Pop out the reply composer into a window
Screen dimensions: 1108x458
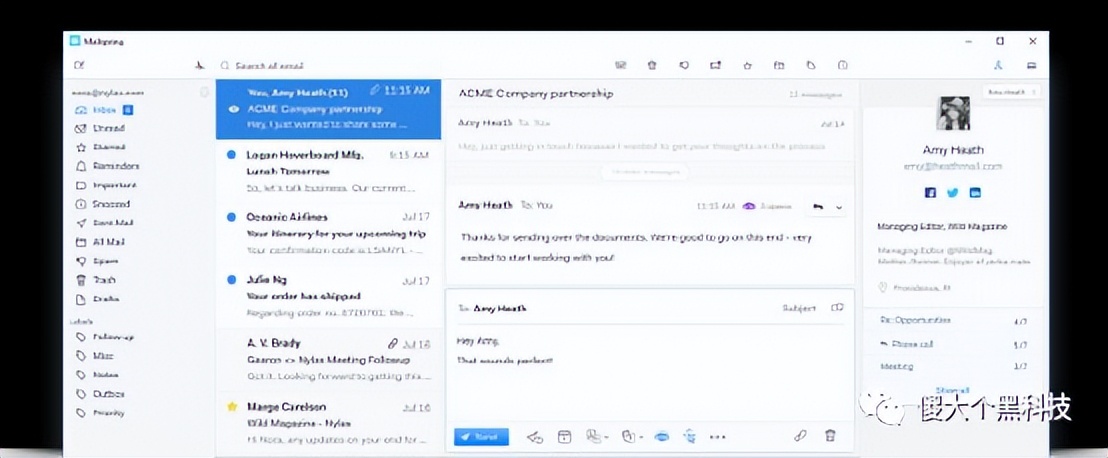837,307
